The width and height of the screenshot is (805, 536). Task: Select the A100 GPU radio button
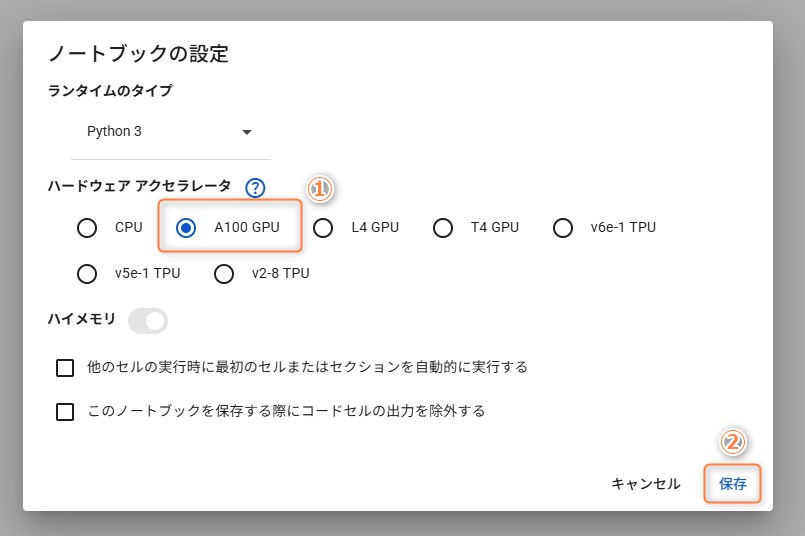(x=185, y=227)
